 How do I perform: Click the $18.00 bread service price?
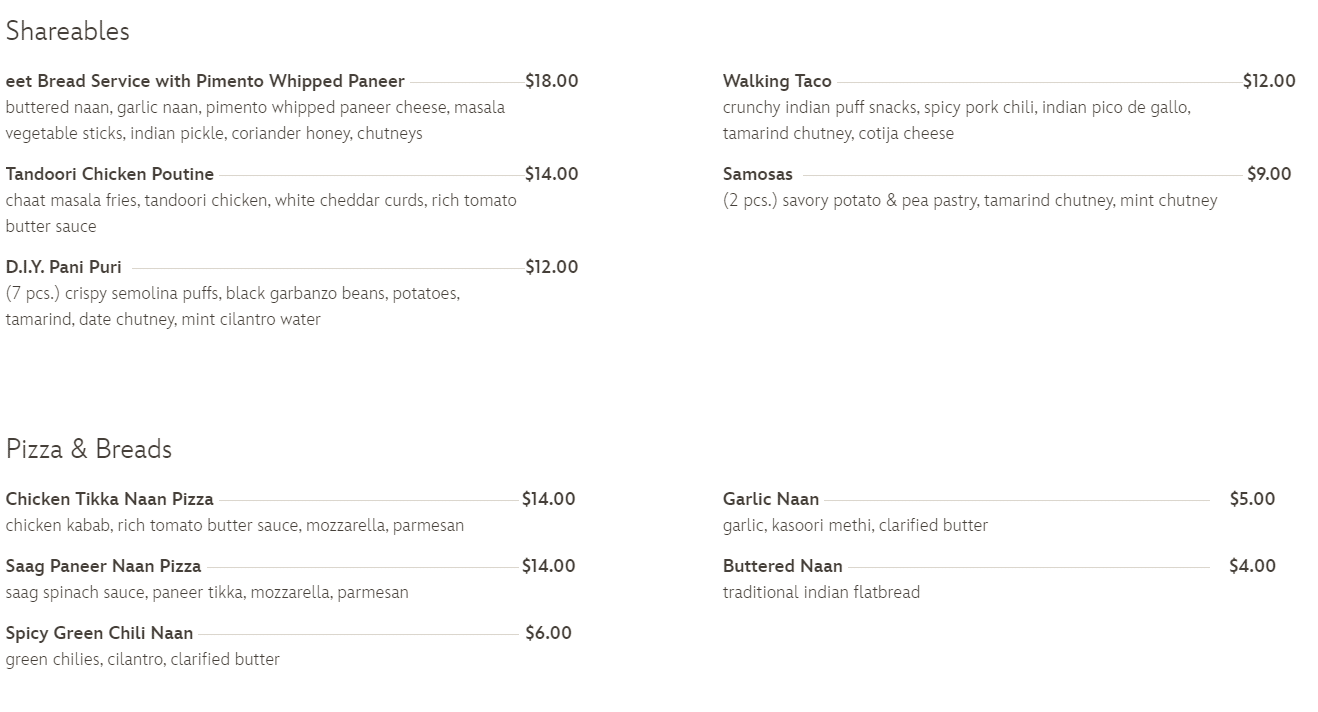point(552,81)
